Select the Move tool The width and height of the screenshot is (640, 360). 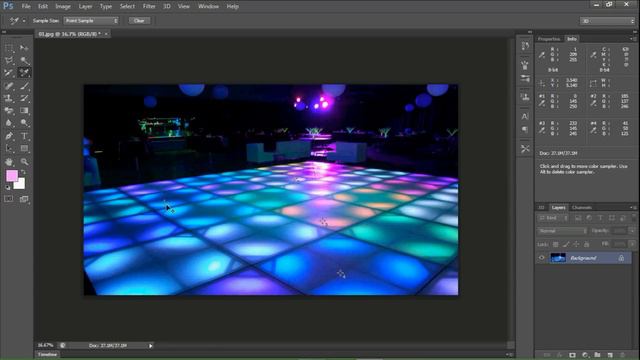coord(24,48)
